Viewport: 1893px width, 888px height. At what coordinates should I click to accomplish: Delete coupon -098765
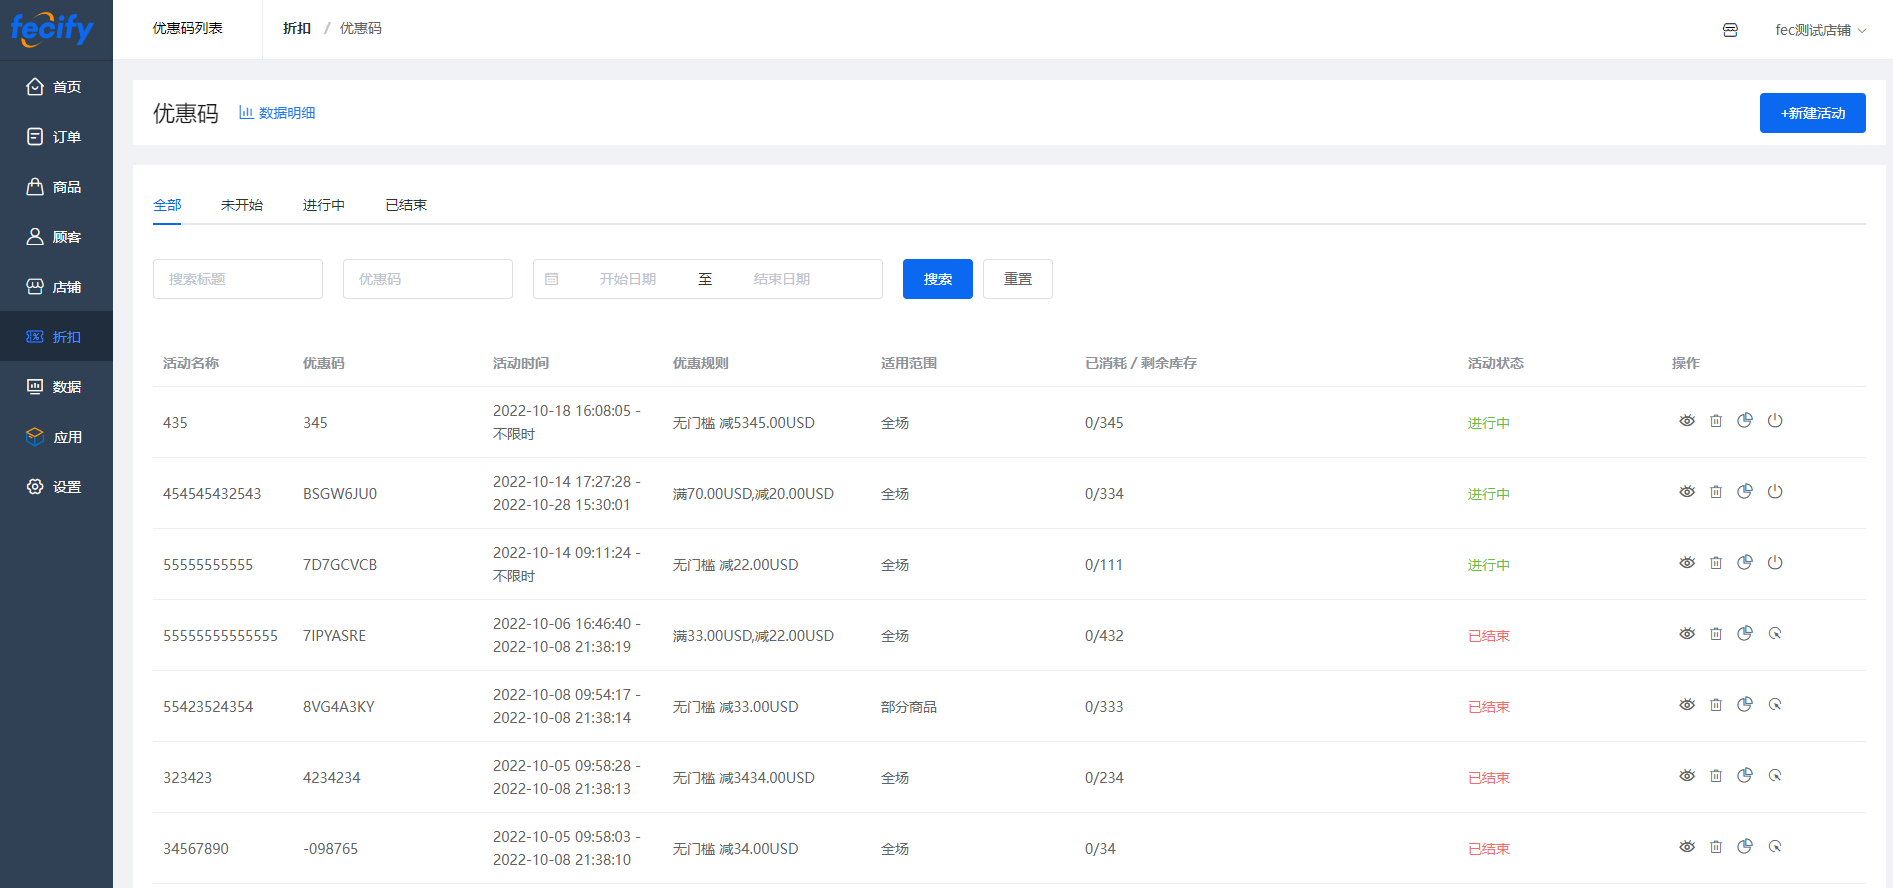tap(1716, 847)
